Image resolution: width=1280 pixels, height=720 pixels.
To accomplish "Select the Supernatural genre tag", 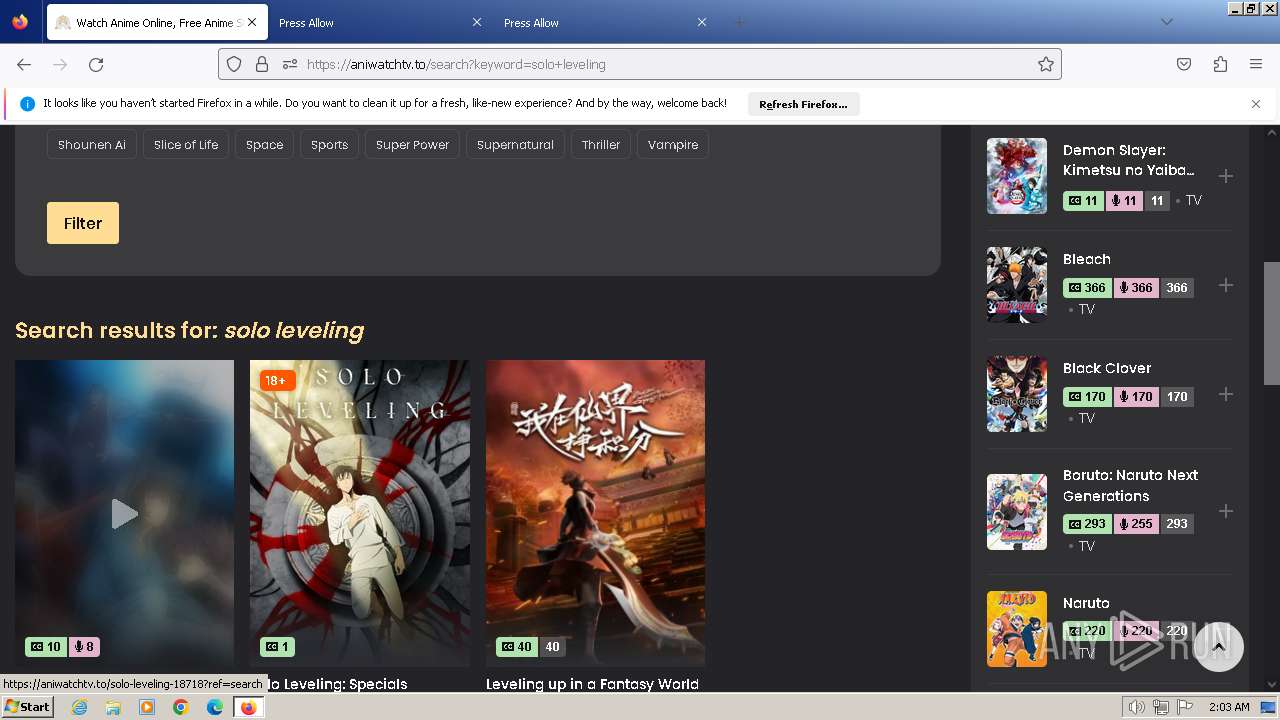I will (x=515, y=145).
